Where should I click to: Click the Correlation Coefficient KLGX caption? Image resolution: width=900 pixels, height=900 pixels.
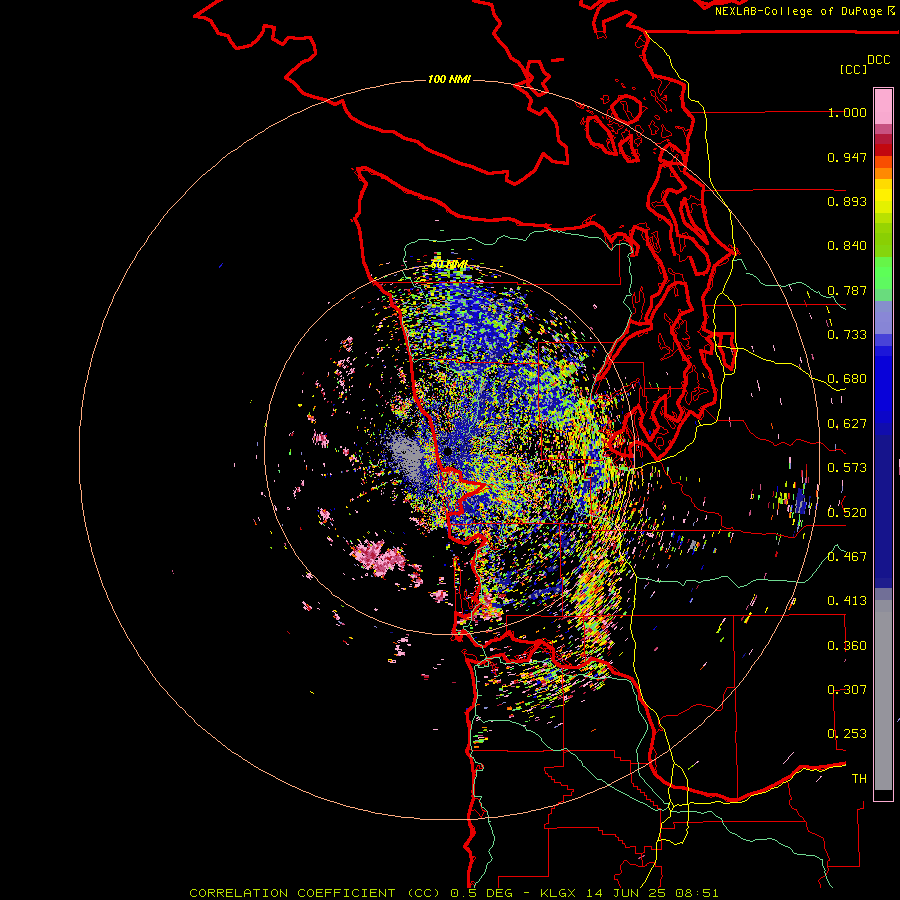(453, 893)
